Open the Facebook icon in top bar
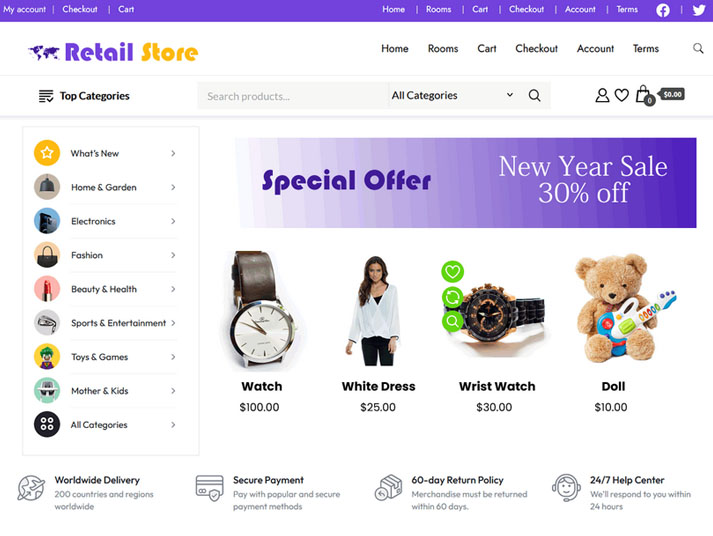The height and width of the screenshot is (536, 713). click(663, 10)
